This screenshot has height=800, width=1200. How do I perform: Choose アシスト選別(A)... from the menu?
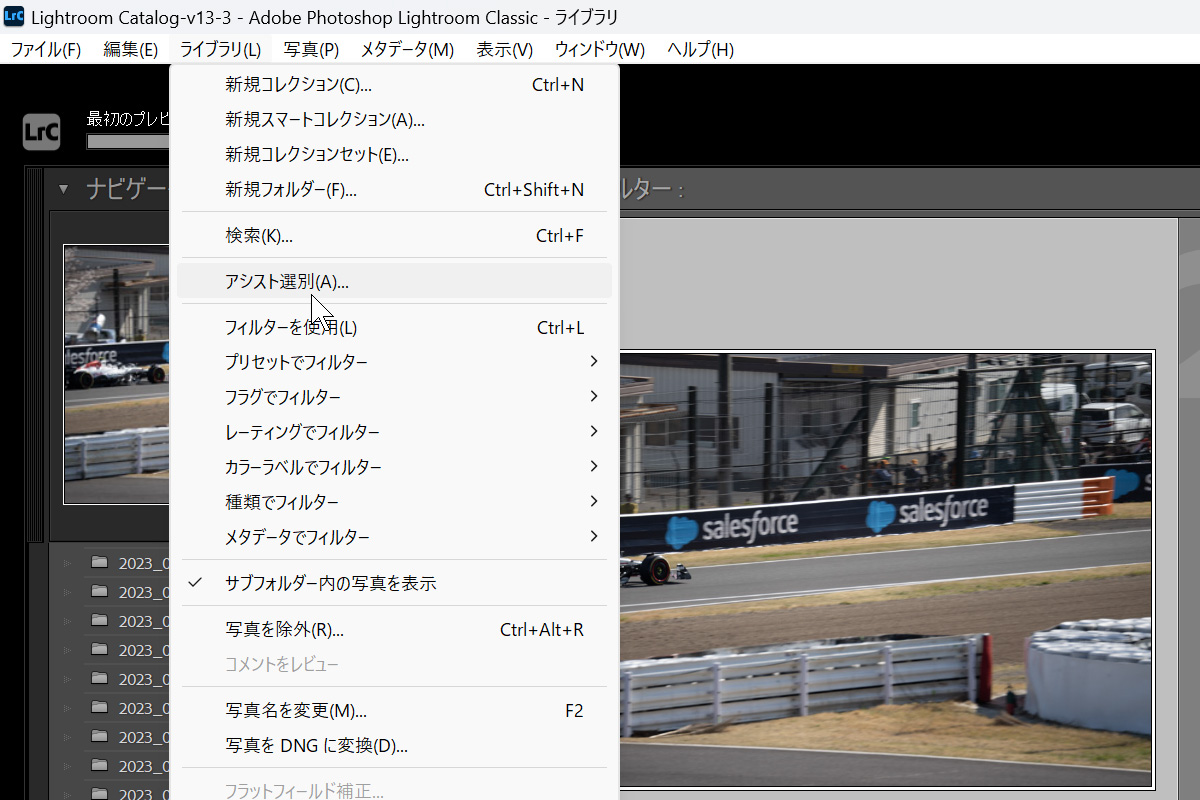[287, 282]
